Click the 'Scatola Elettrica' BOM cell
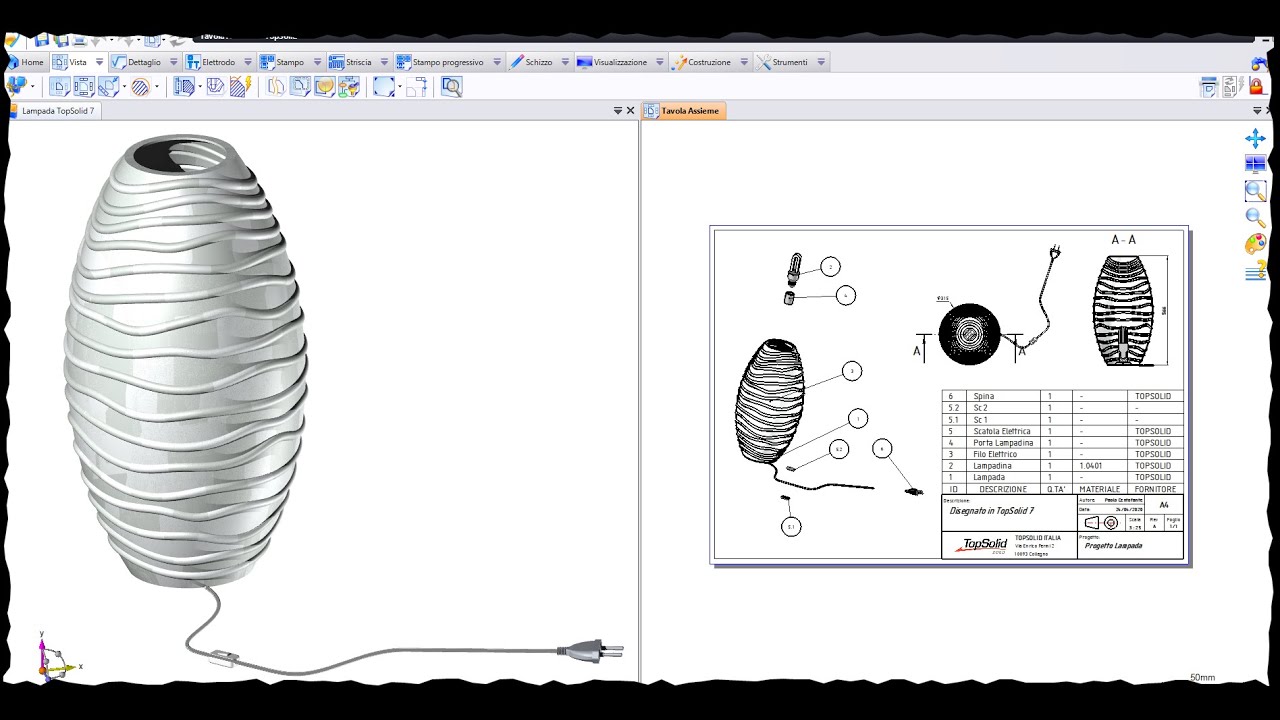Viewport: 1280px width, 720px height. (x=1001, y=431)
